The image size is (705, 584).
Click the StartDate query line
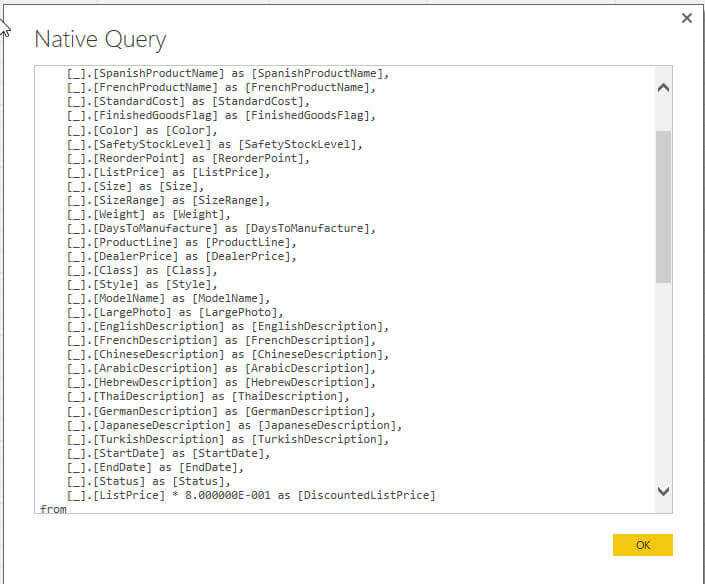[169, 453]
